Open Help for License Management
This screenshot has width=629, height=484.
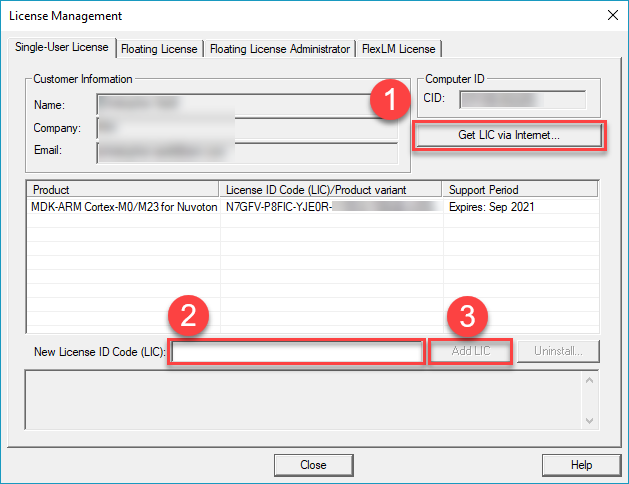(x=581, y=465)
